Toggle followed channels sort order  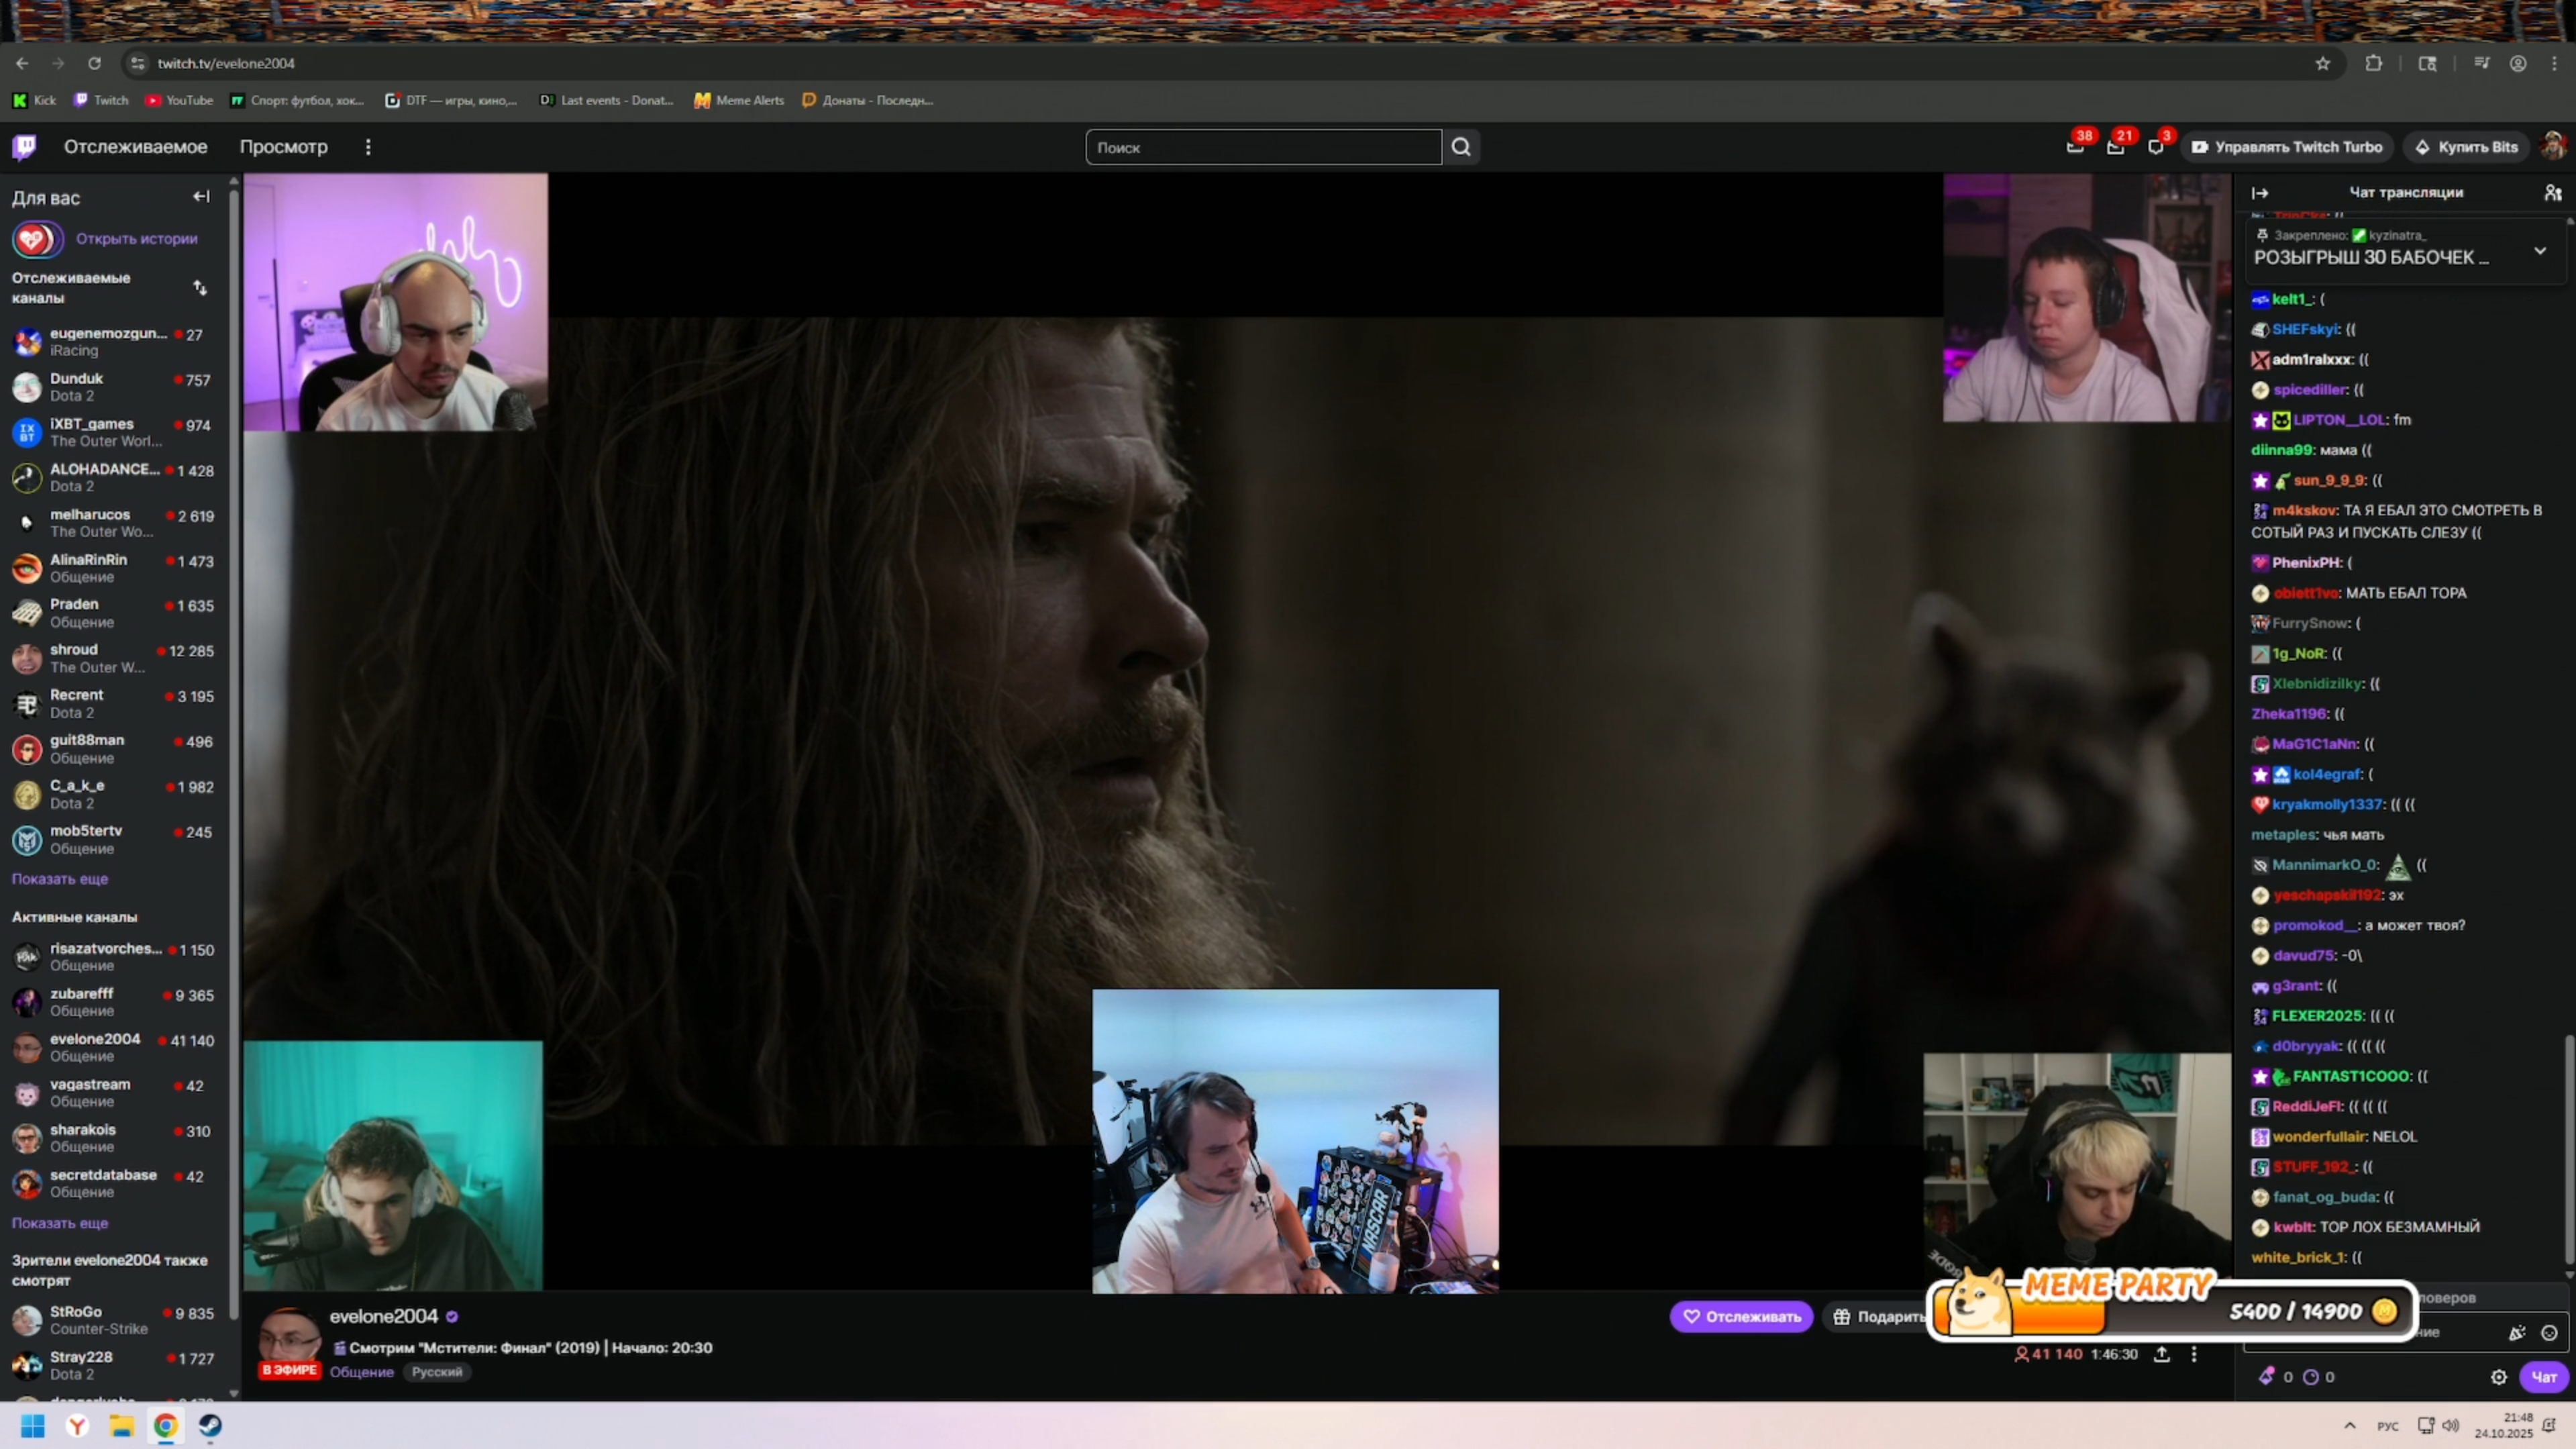200,288
